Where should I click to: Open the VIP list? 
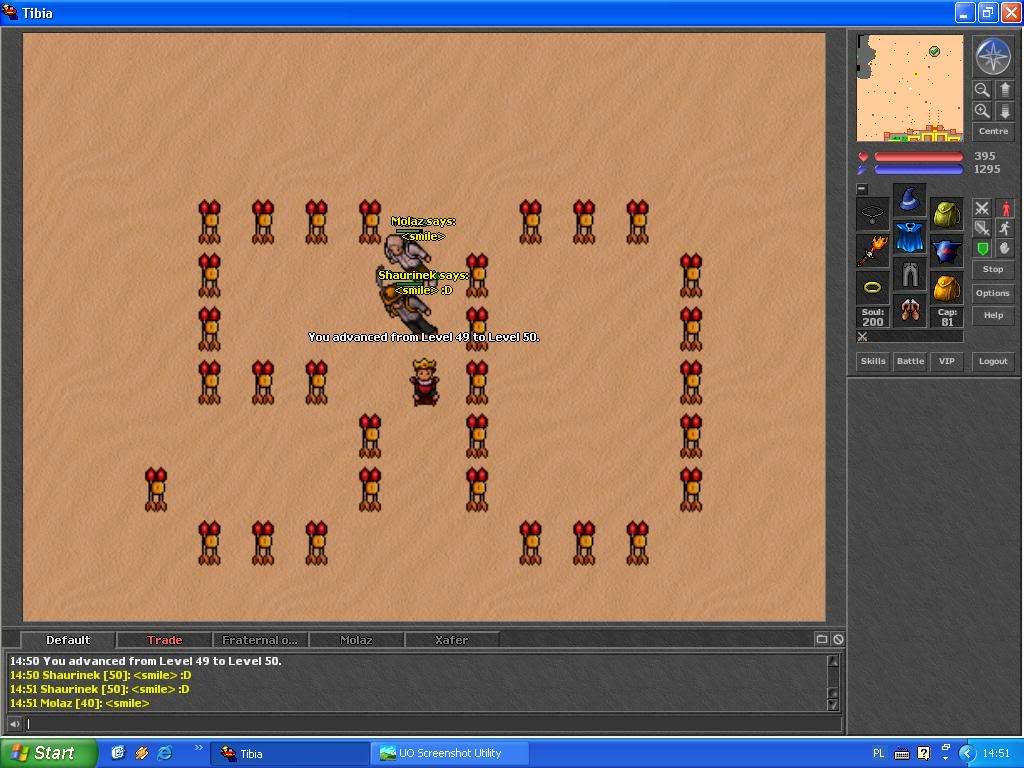pos(946,361)
